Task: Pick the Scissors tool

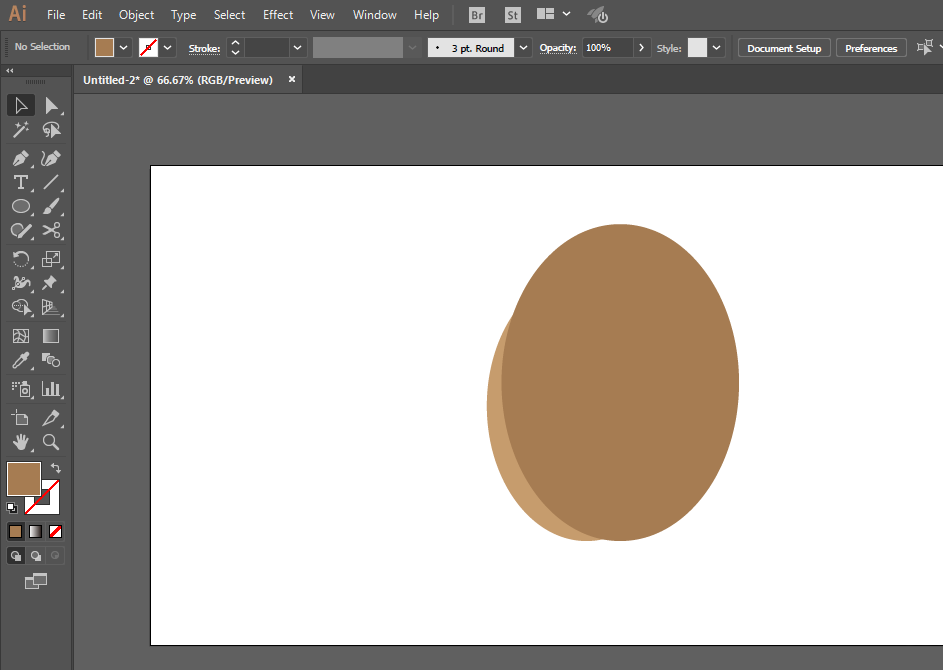Action: 51,230
